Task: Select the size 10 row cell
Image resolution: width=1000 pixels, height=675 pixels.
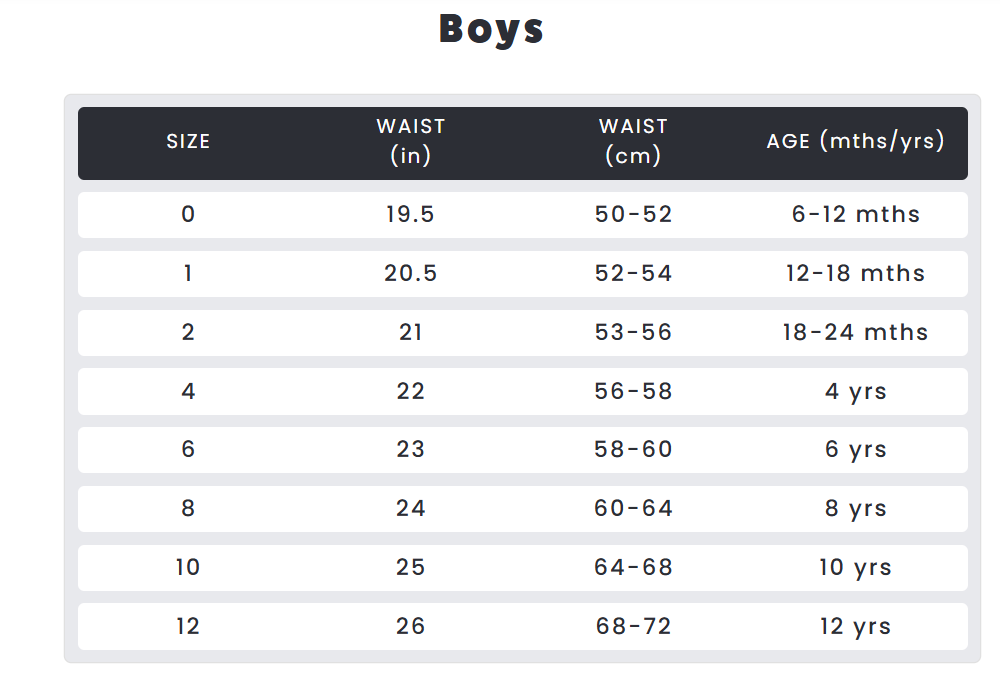Action: (188, 567)
